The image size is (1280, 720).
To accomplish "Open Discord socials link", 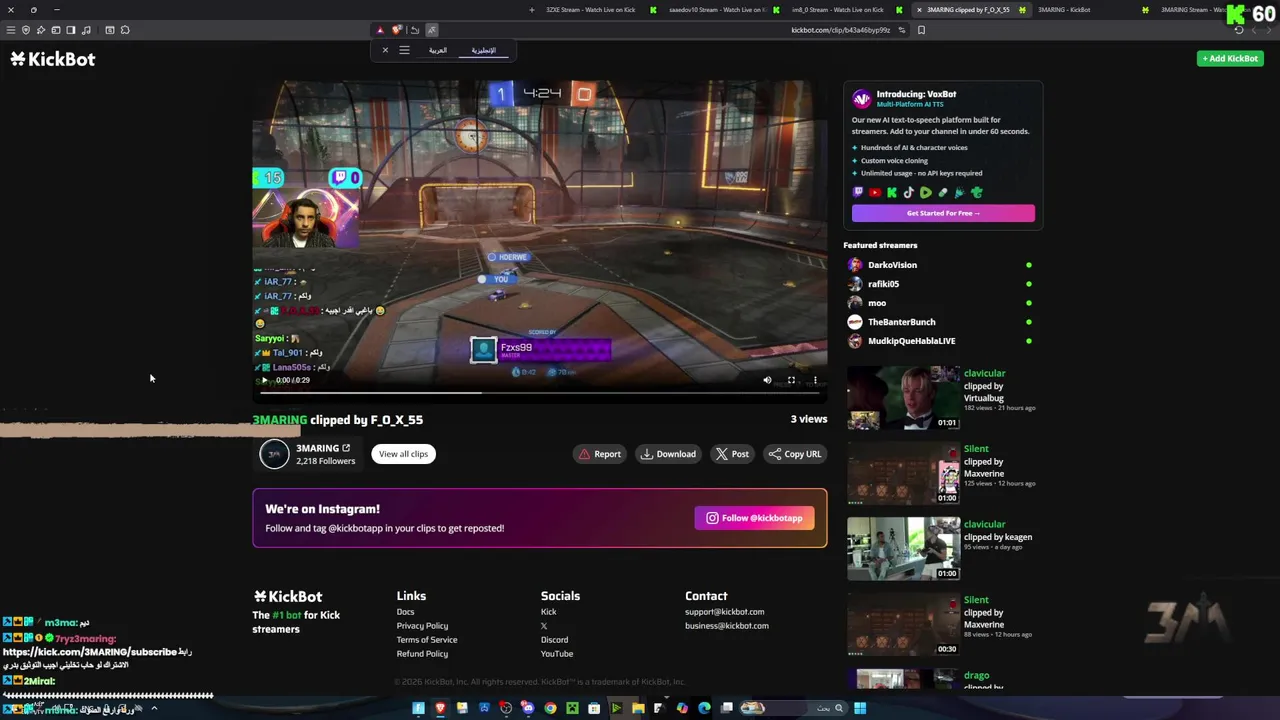I will (554, 640).
